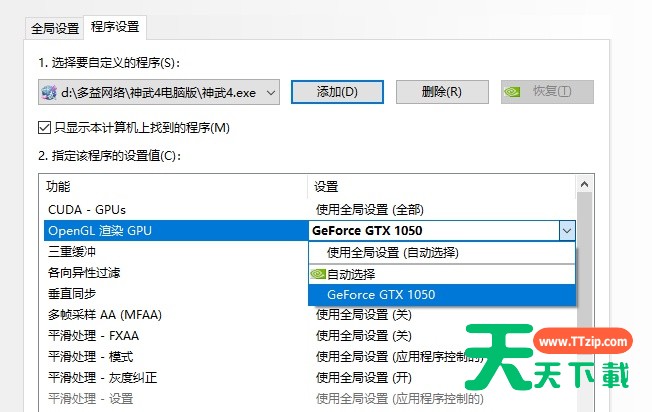Select the 平滑处理 - 灰度纠正 row

[310, 377]
